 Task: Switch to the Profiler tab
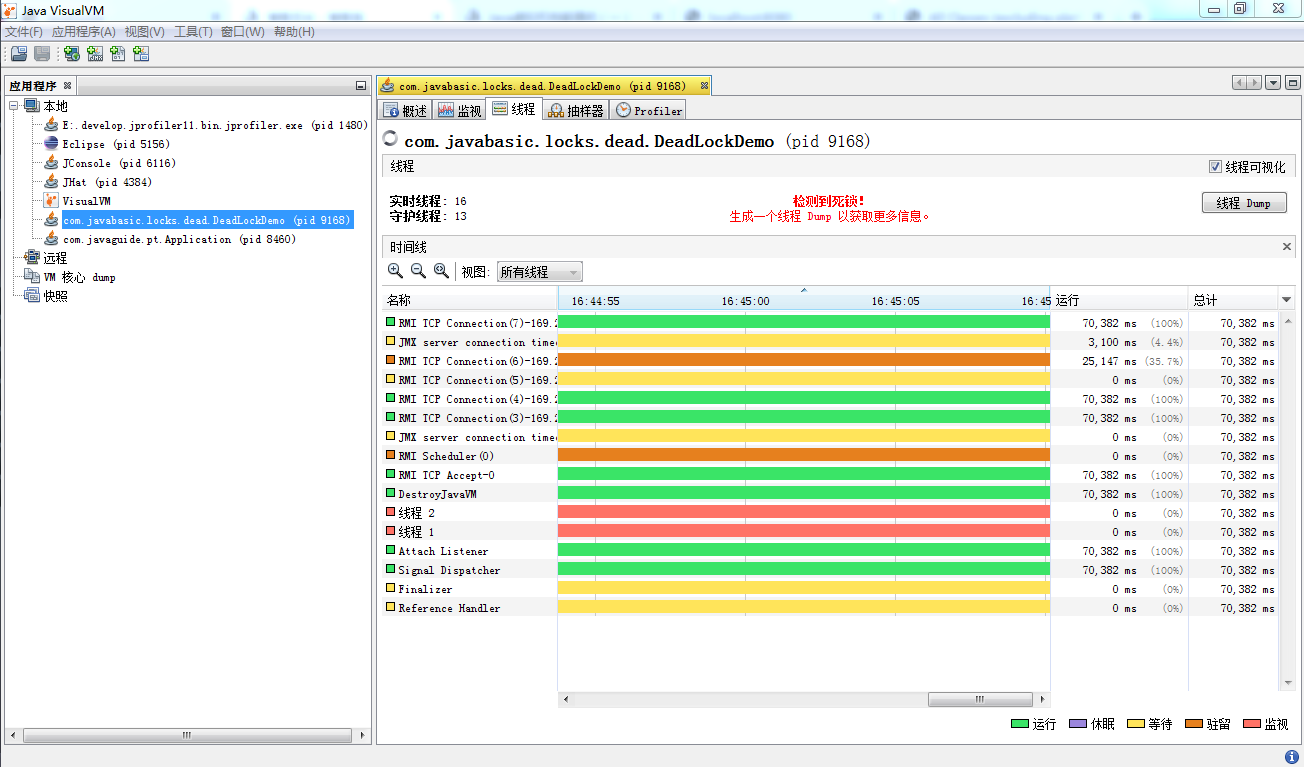coord(649,110)
